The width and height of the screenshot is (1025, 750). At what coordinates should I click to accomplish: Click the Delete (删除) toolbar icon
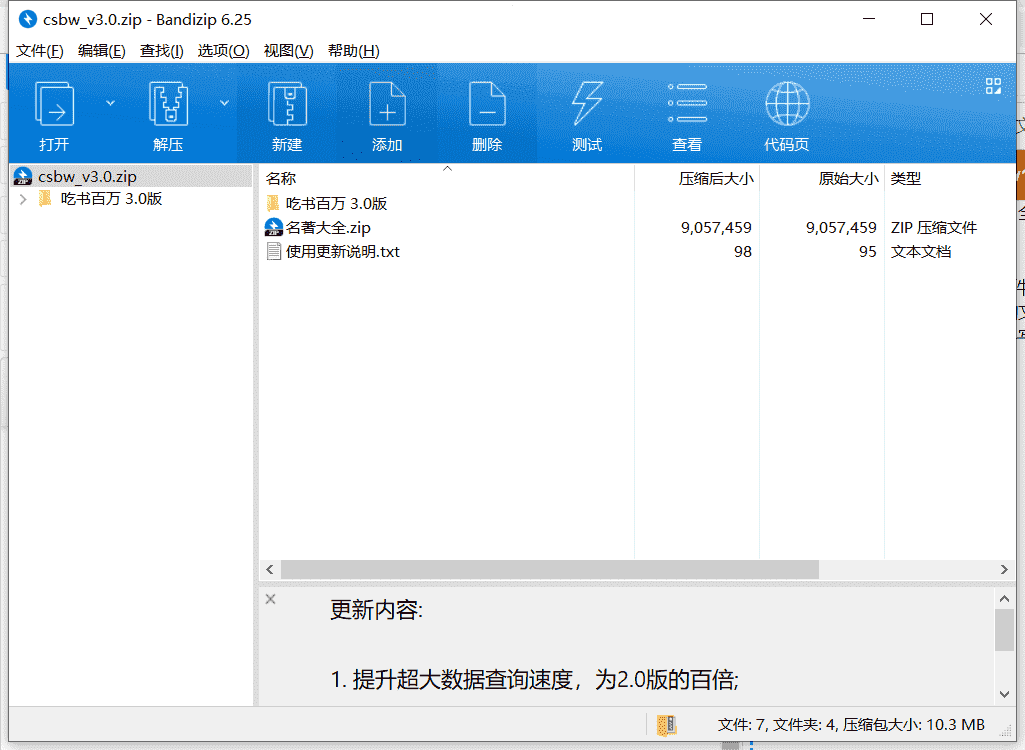point(487,104)
